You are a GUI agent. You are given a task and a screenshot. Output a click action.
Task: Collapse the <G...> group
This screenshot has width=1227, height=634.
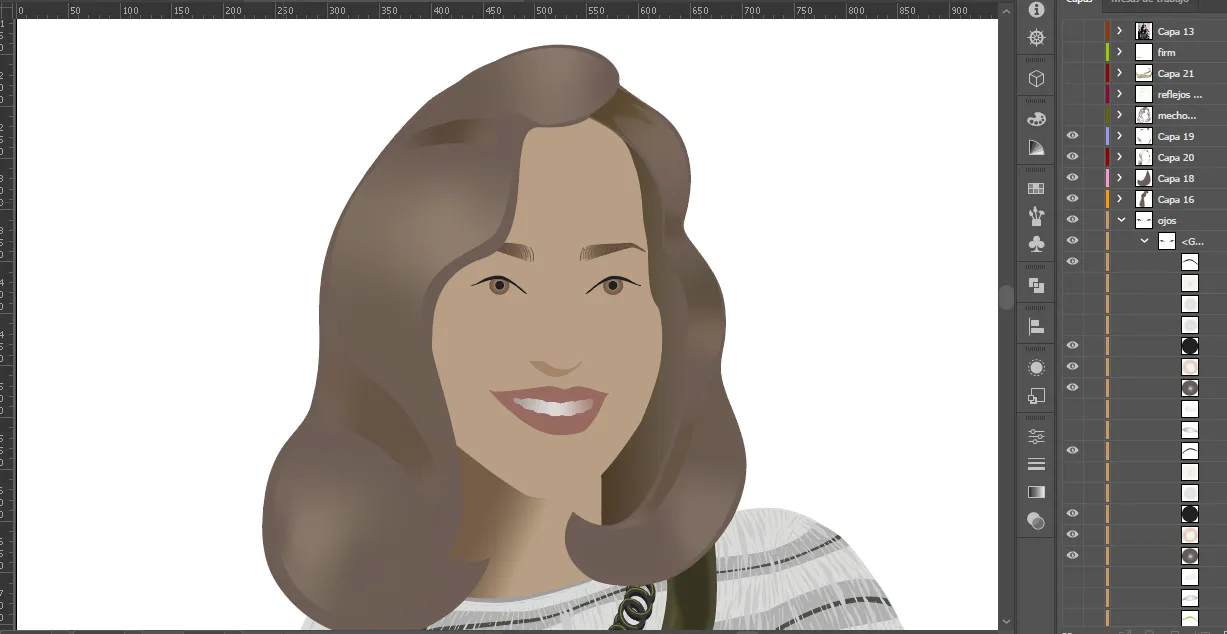point(1144,241)
